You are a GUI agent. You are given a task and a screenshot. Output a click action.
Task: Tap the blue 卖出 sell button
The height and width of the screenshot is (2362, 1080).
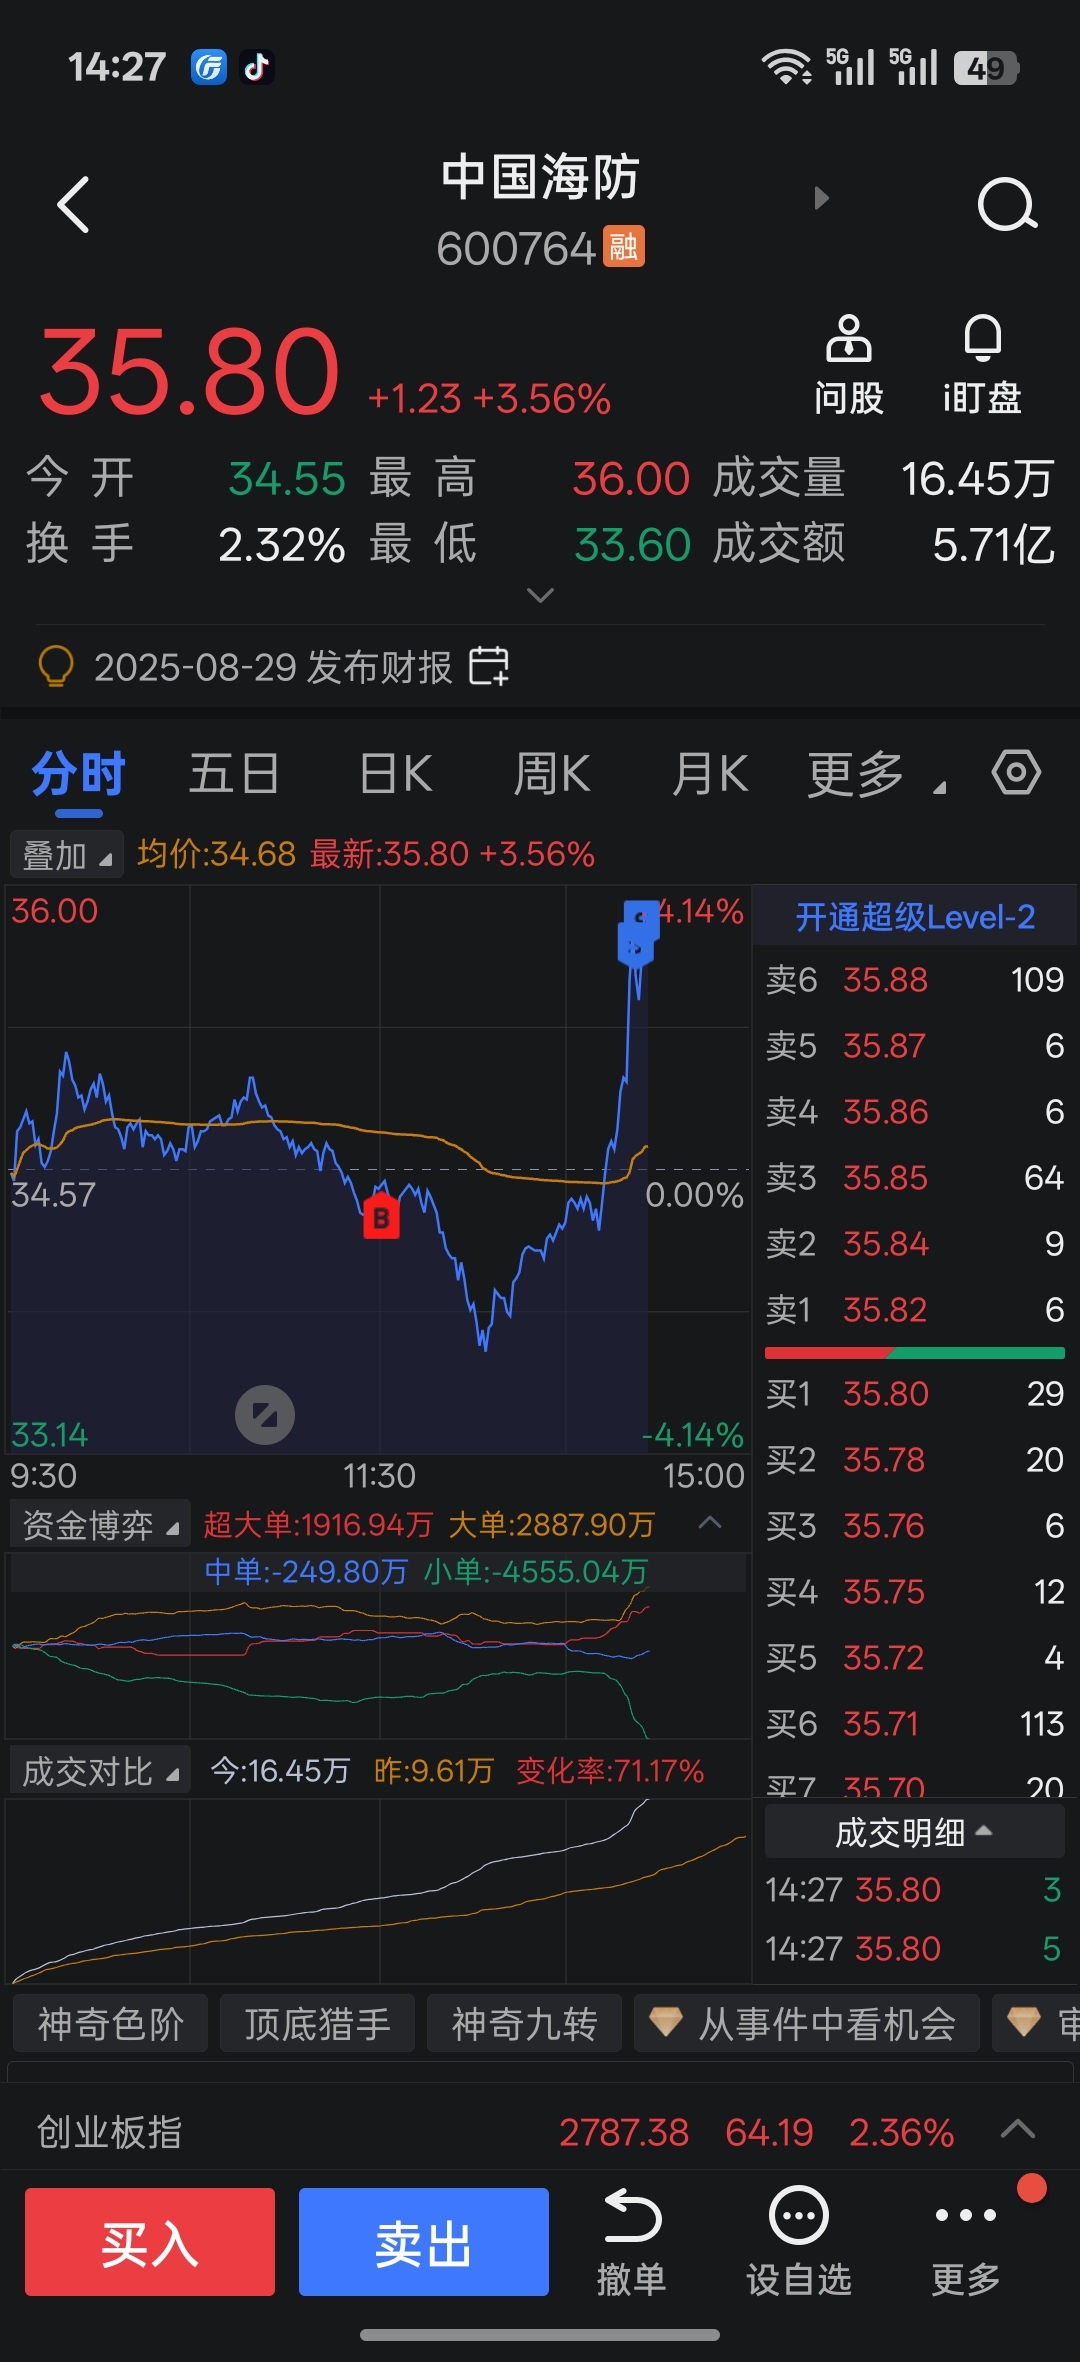pyautogui.click(x=424, y=2242)
